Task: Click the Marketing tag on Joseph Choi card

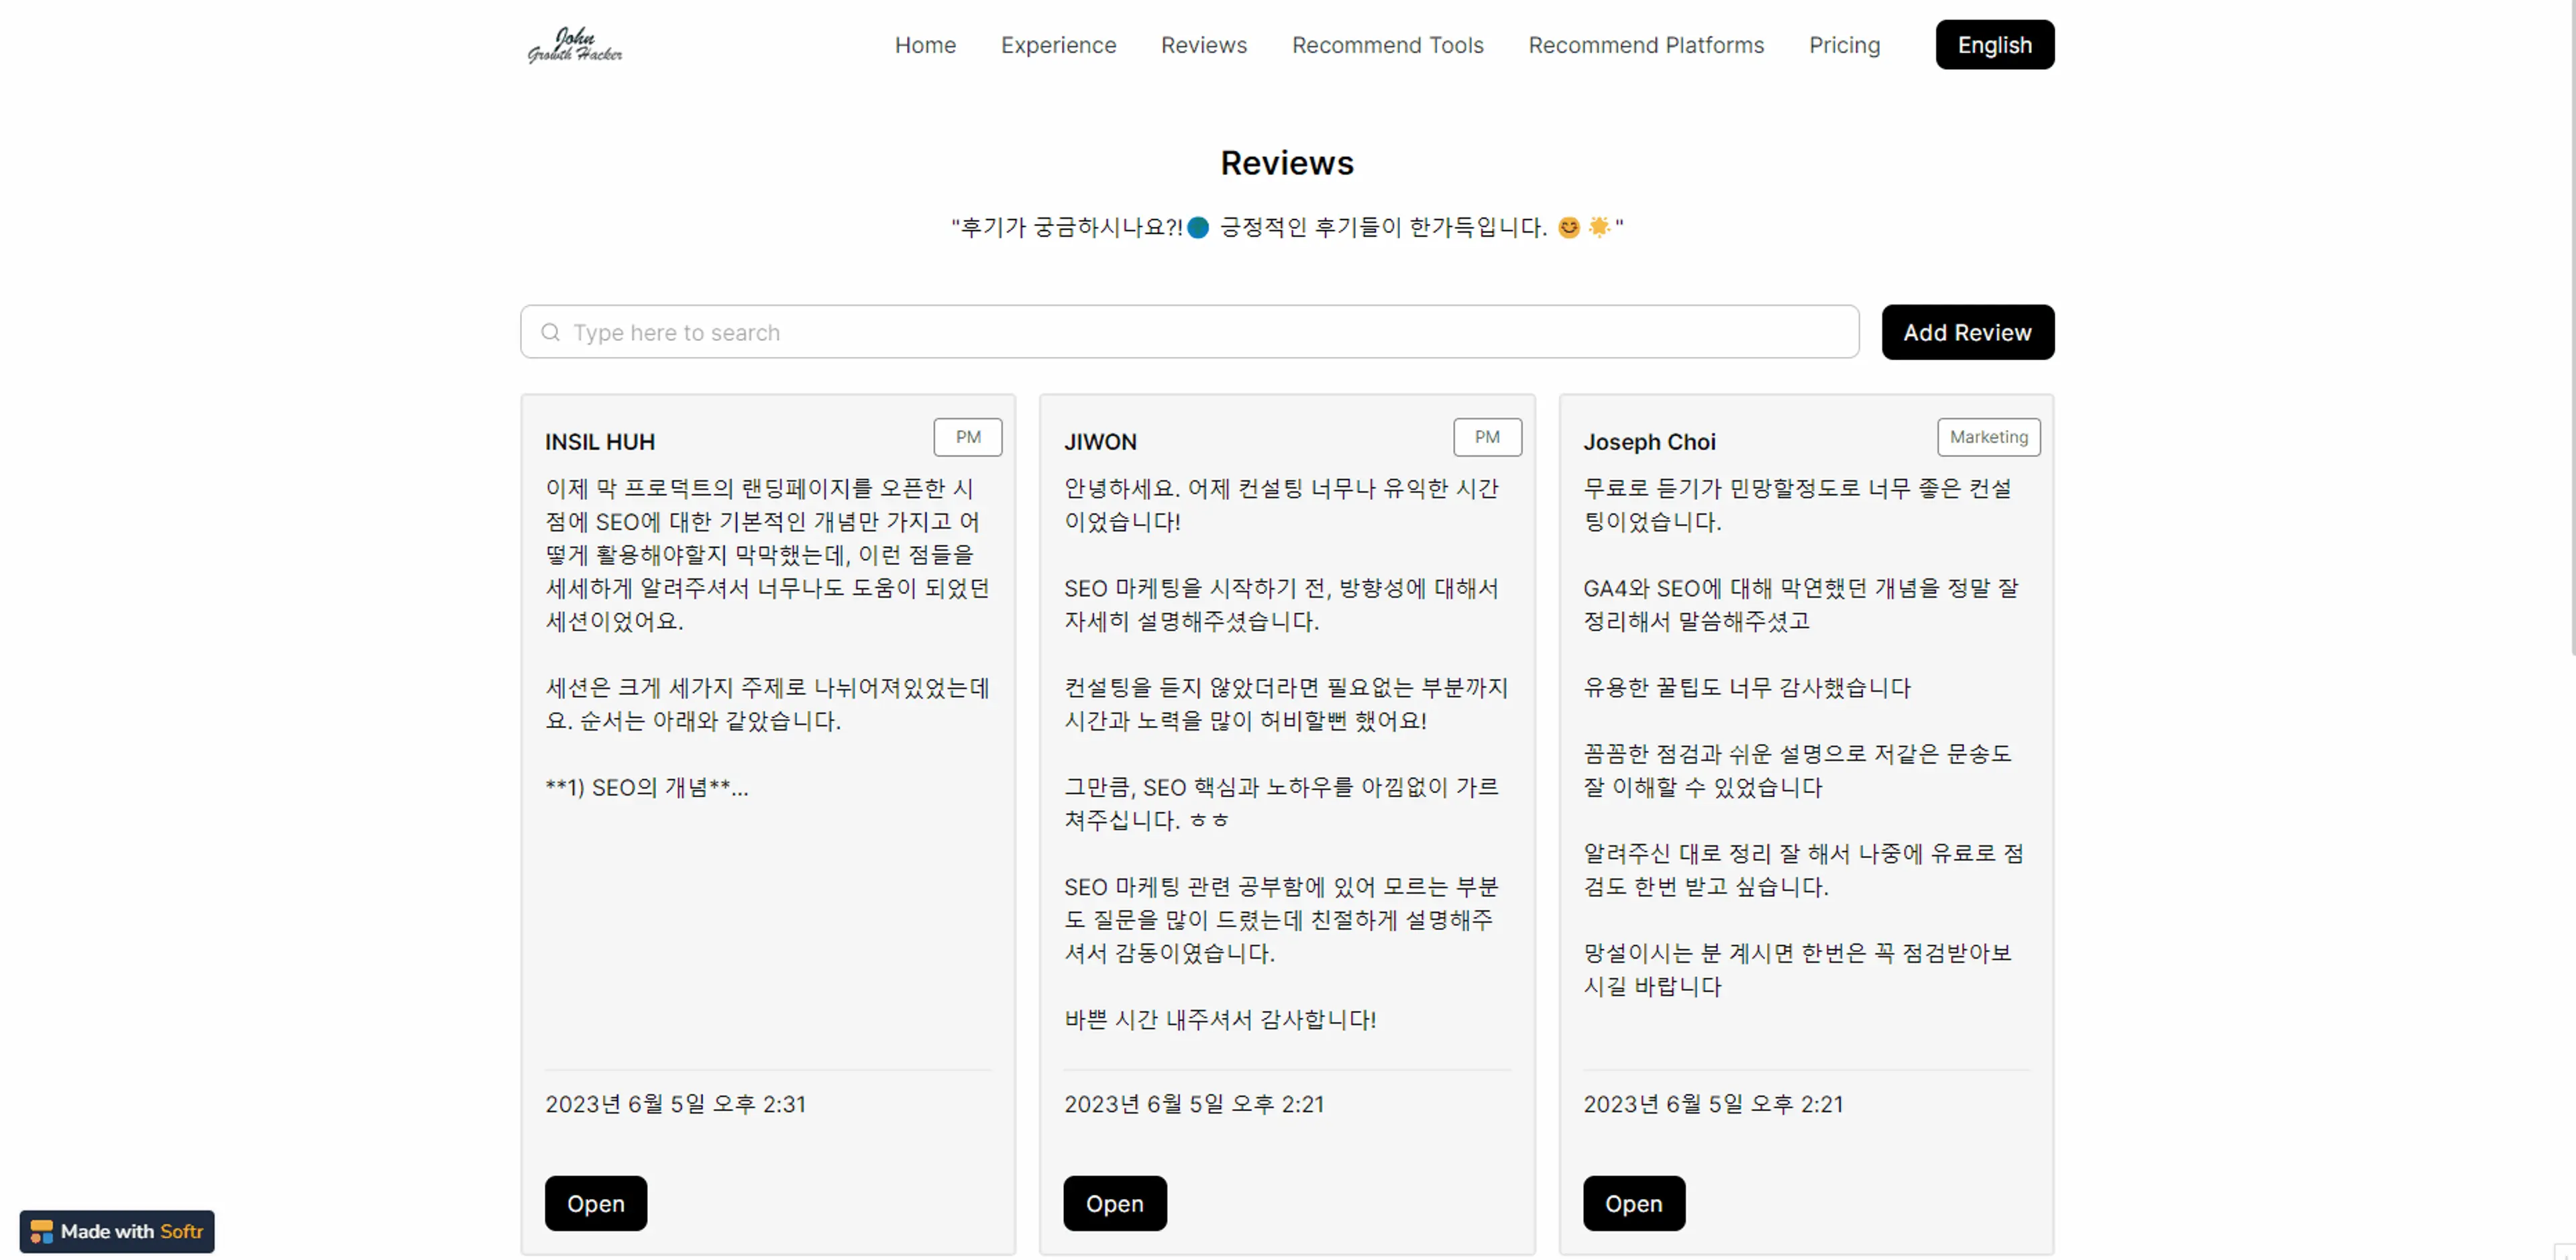Action: (x=1988, y=437)
